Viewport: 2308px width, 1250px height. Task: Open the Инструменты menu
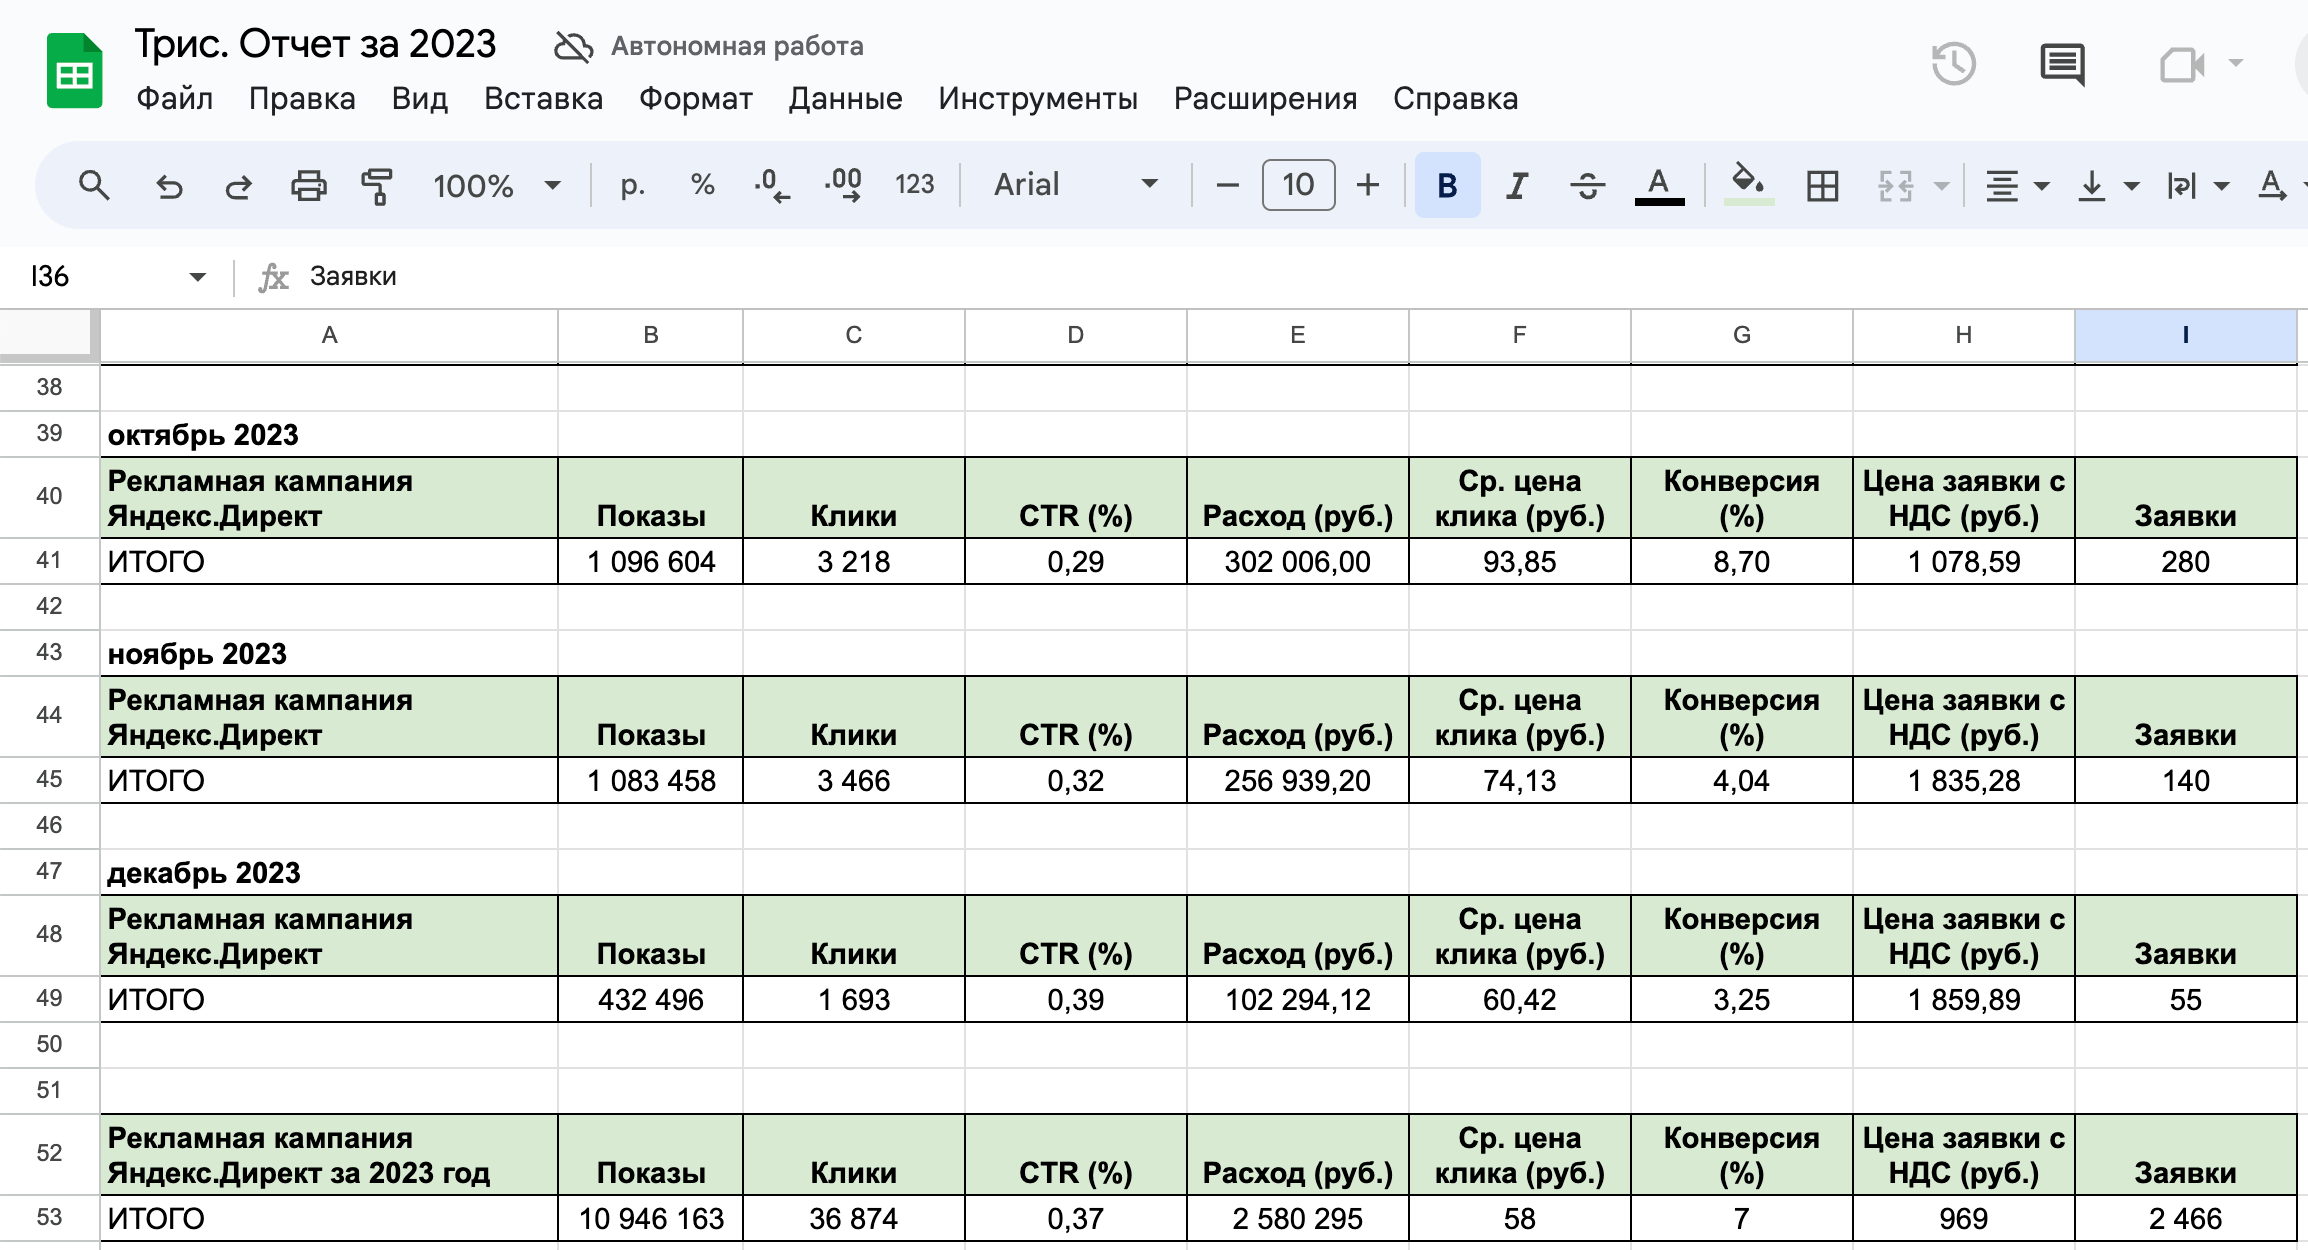tap(1037, 99)
